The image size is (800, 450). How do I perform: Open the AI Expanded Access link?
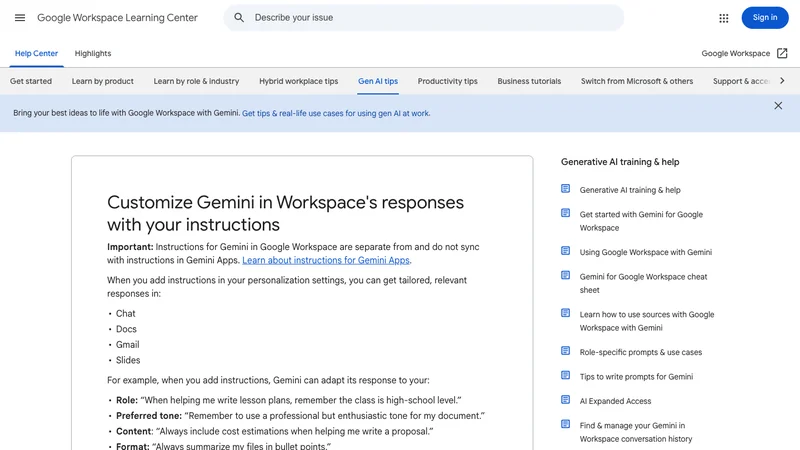pos(615,401)
